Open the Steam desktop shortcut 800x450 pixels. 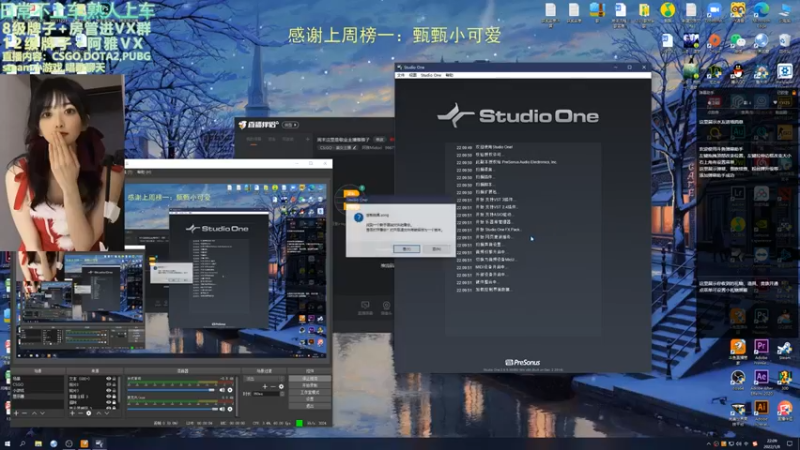pyautogui.click(x=785, y=348)
